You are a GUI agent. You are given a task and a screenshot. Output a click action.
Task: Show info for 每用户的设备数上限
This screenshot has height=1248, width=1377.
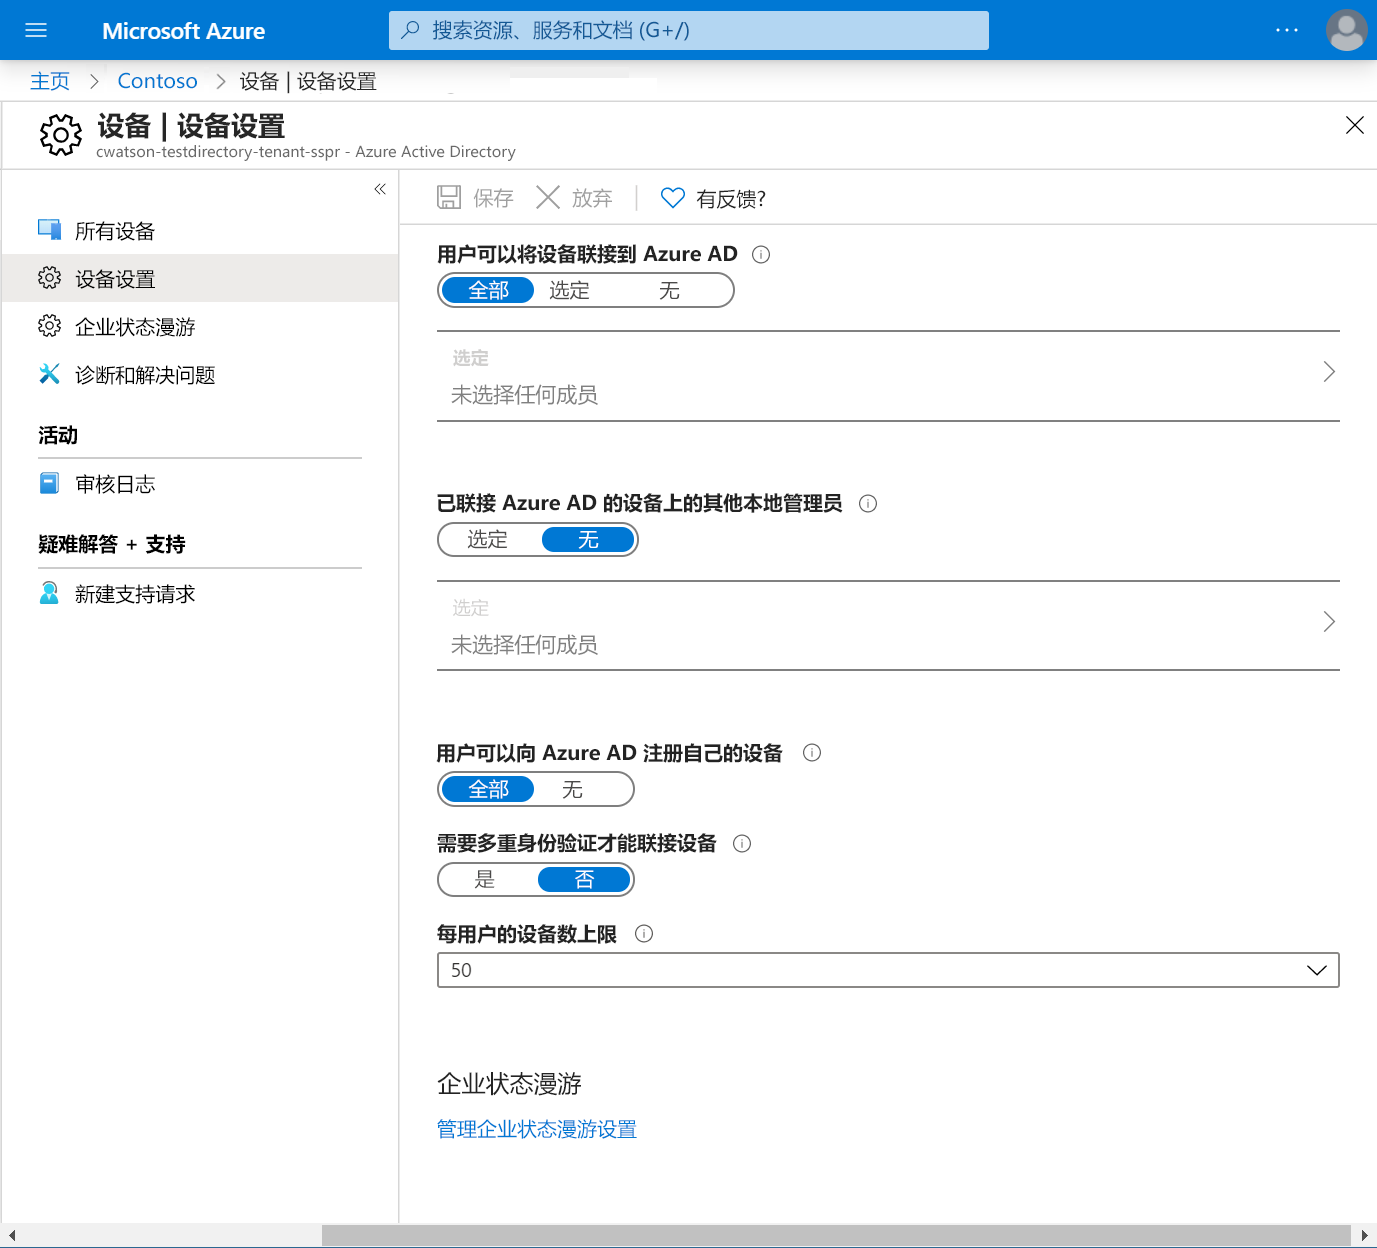pos(644,933)
